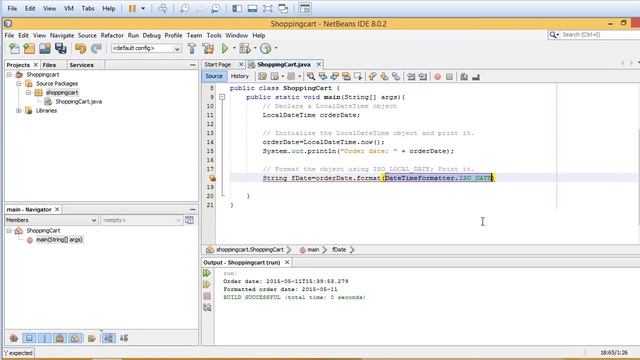Click the VMware take snapshot icon
The height and width of the screenshot is (360, 640).
(x=185, y=8)
